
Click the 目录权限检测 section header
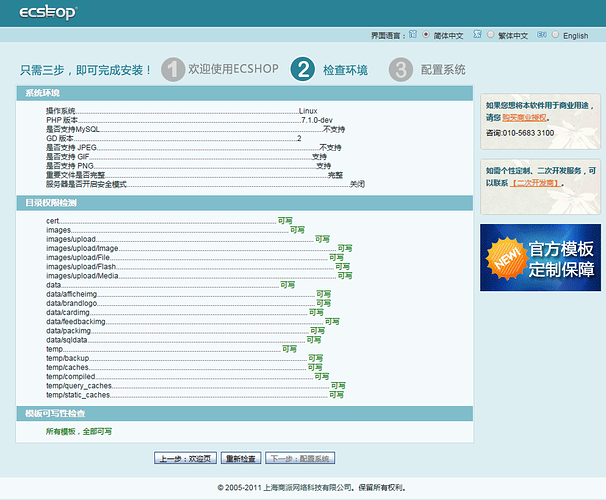(245, 203)
